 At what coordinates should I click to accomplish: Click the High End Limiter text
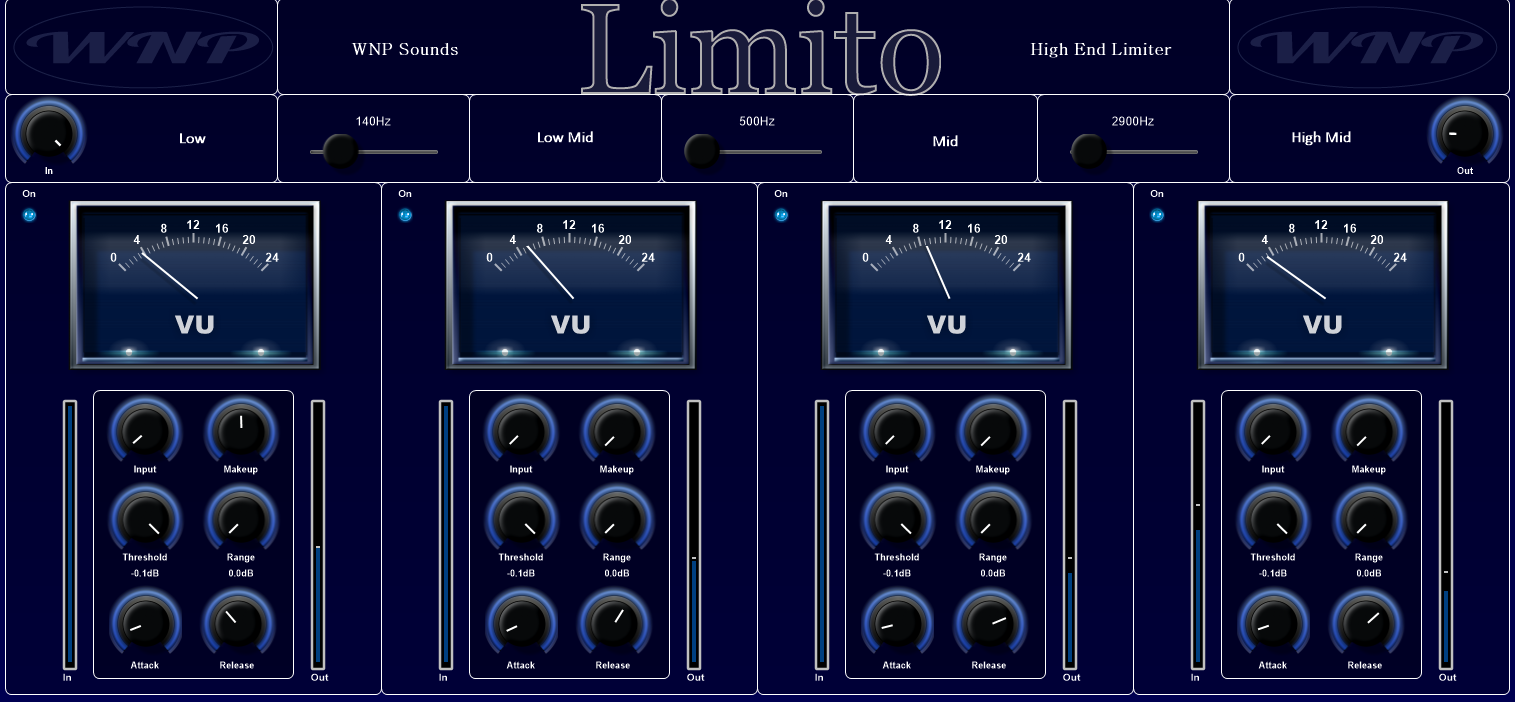coord(1100,49)
